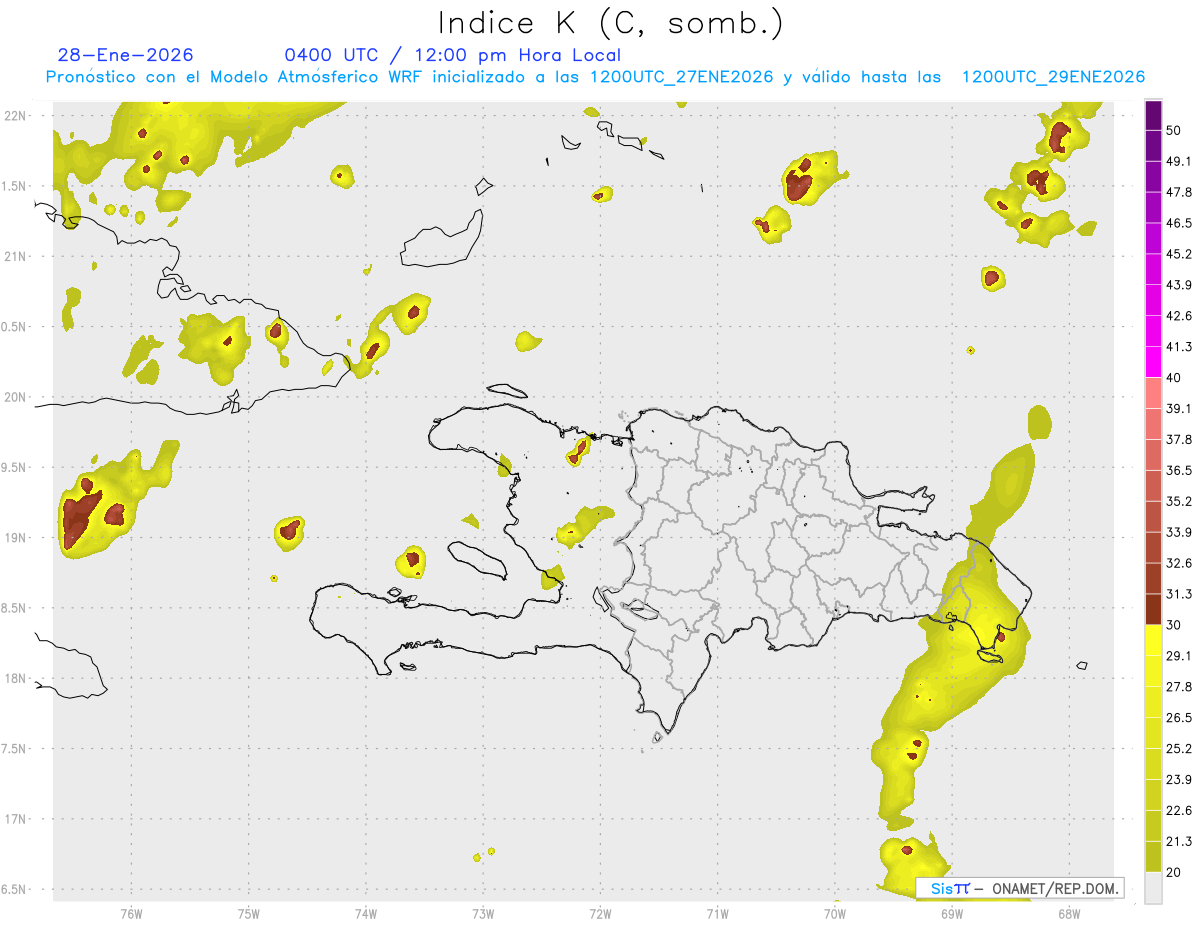Viewport: 1200px width, 927px height.
Task: Click the '71W' longitude label
Action: pyautogui.click(x=717, y=914)
